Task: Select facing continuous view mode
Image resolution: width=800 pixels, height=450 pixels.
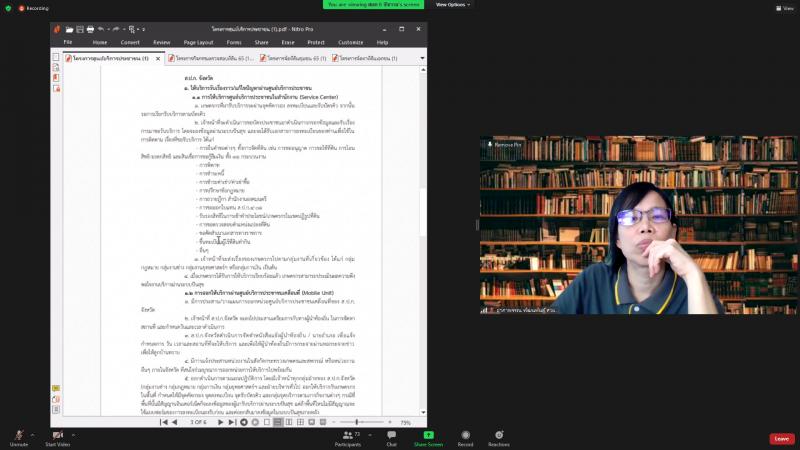Action: [x=301, y=422]
